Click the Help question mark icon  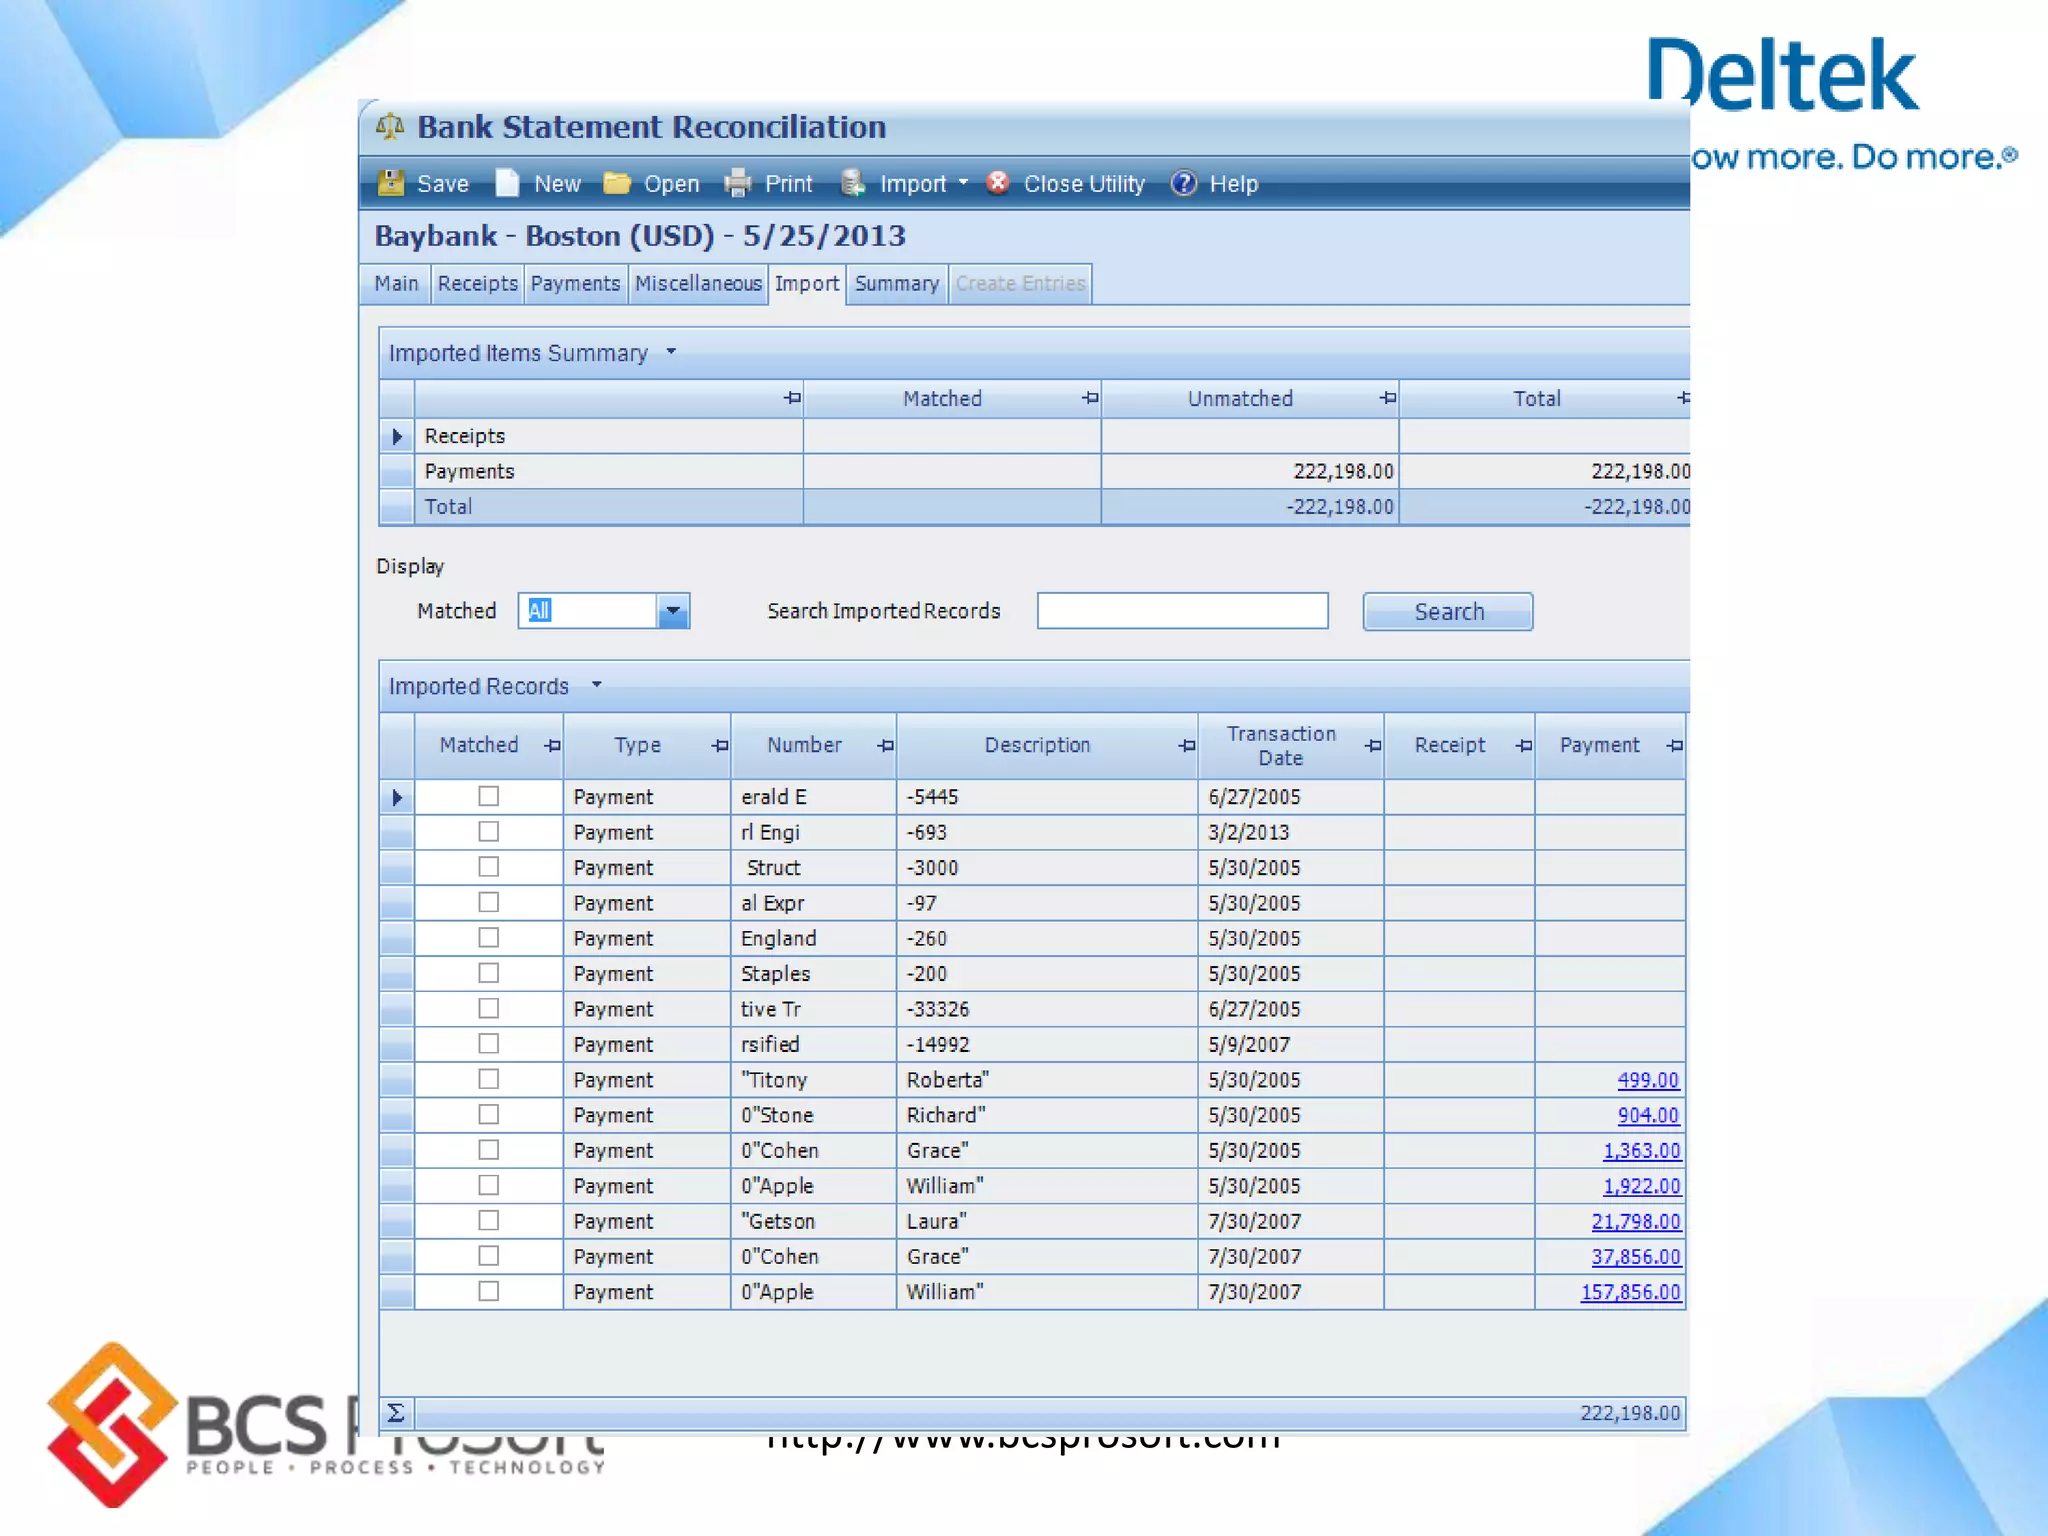pos(1183,183)
